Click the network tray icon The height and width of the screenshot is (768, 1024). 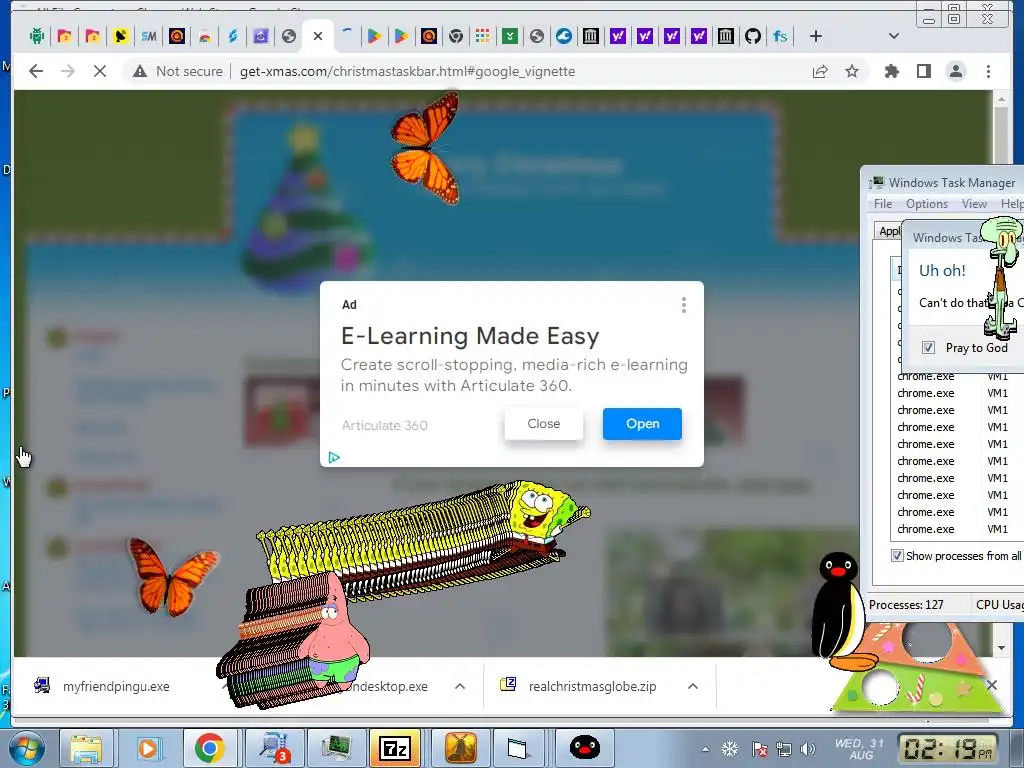click(x=784, y=749)
